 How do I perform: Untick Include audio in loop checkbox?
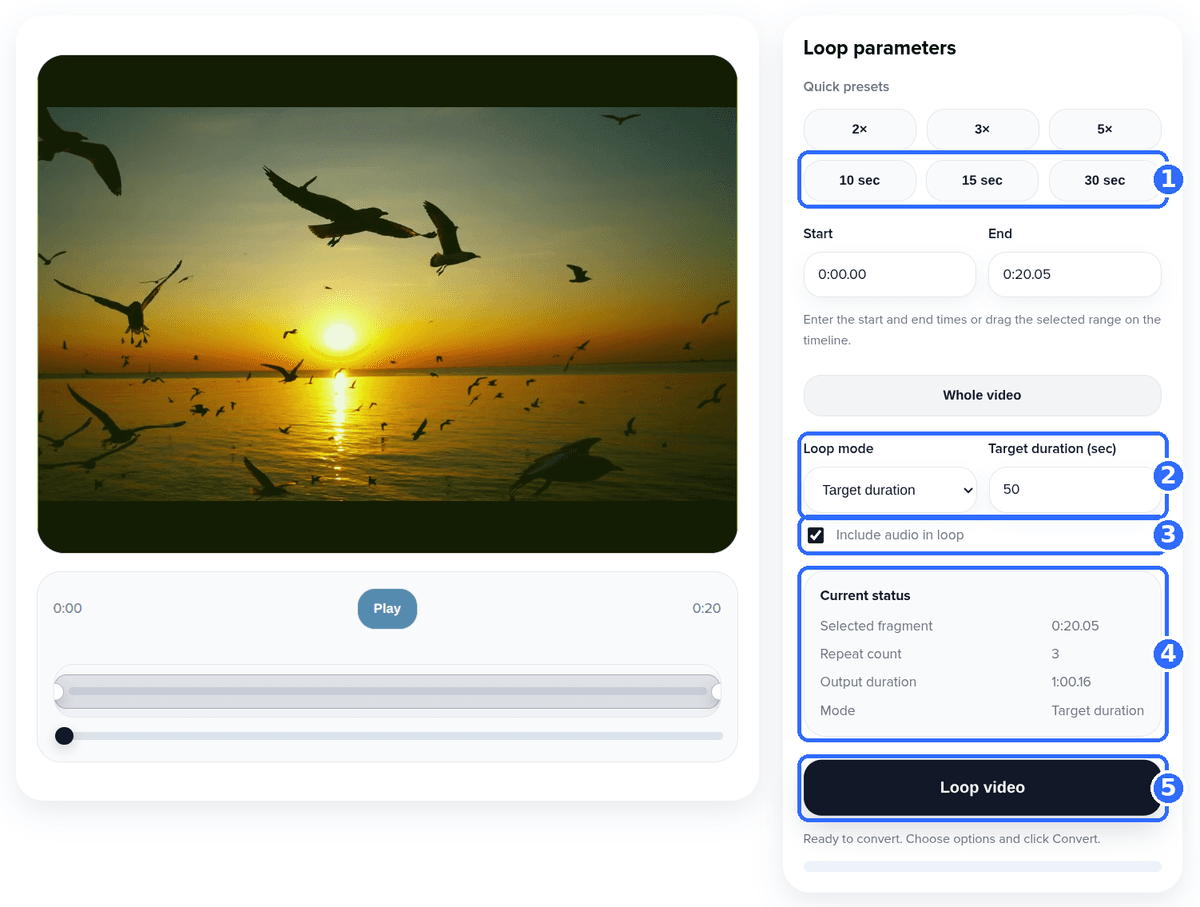[816, 535]
